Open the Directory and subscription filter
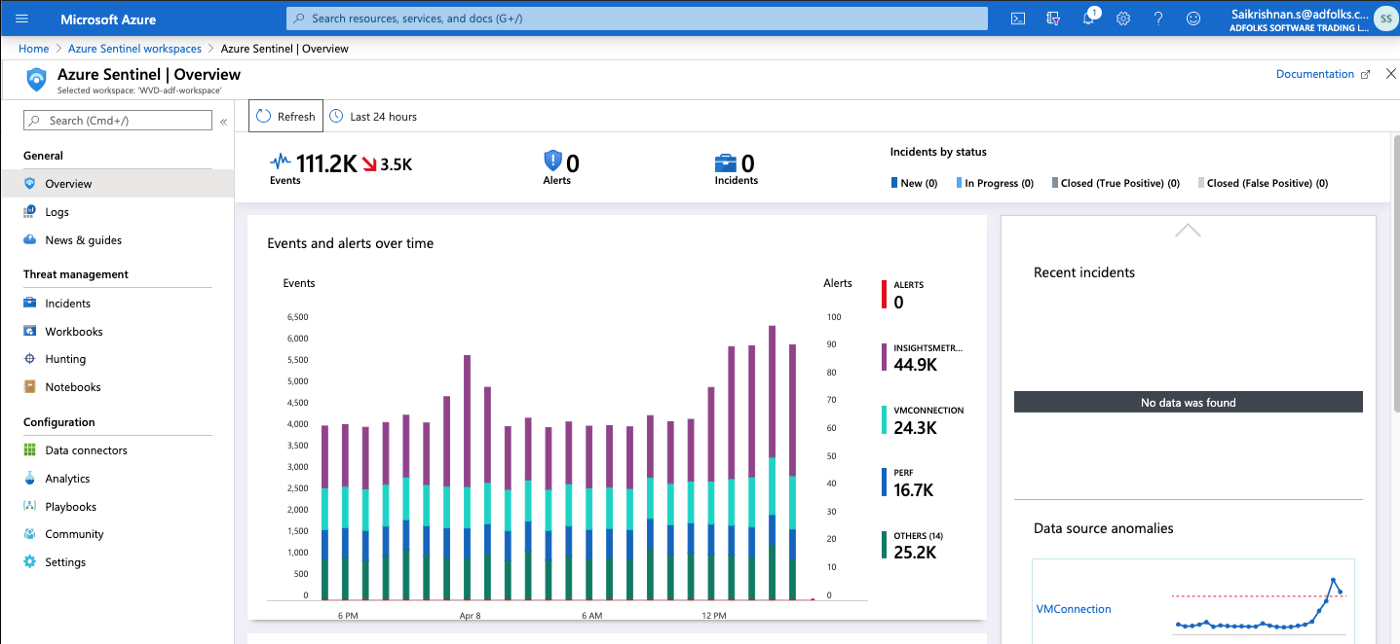Viewport: 1400px width, 644px height. point(1052,19)
